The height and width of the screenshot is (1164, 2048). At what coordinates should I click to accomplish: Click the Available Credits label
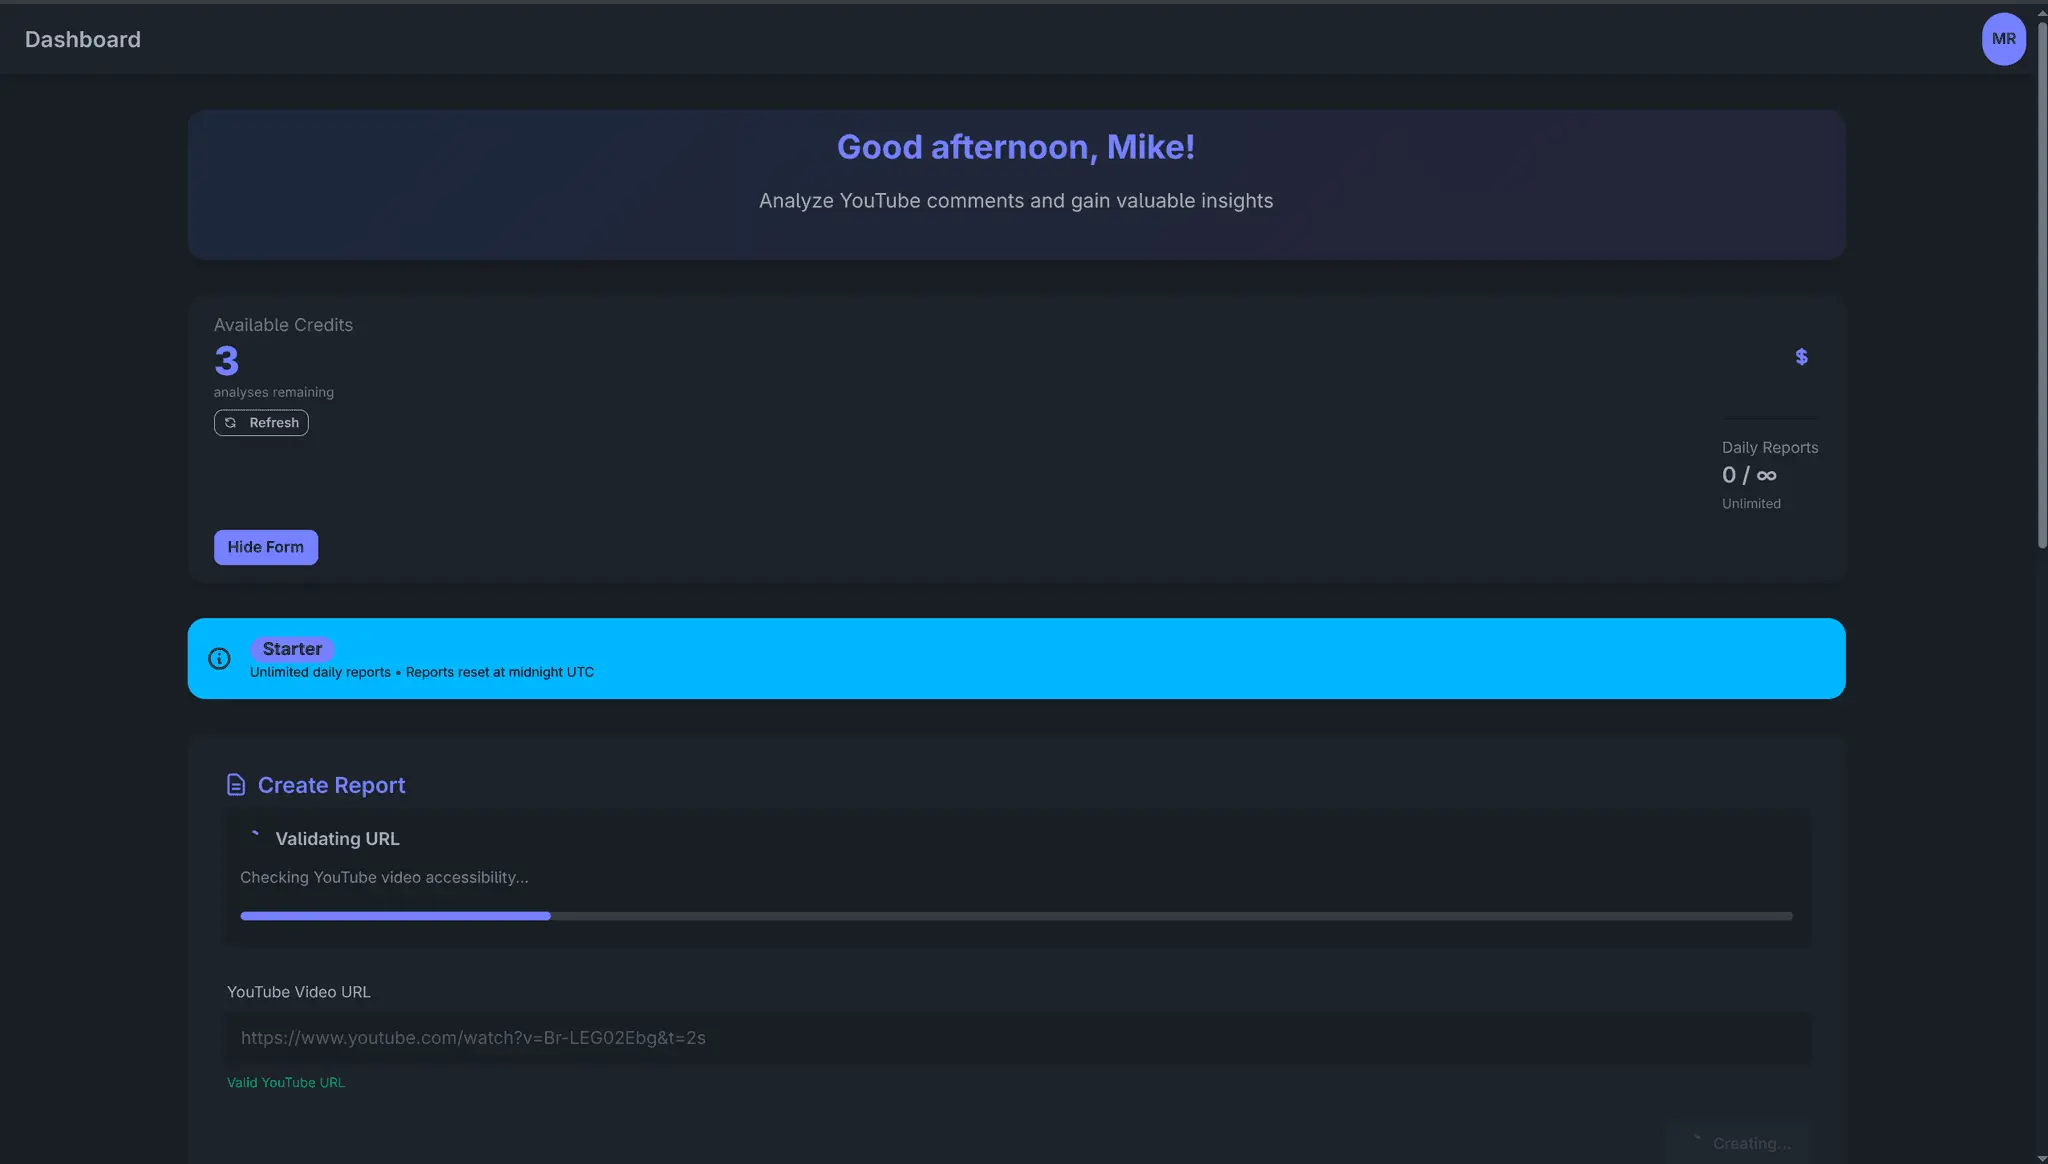tap(283, 325)
